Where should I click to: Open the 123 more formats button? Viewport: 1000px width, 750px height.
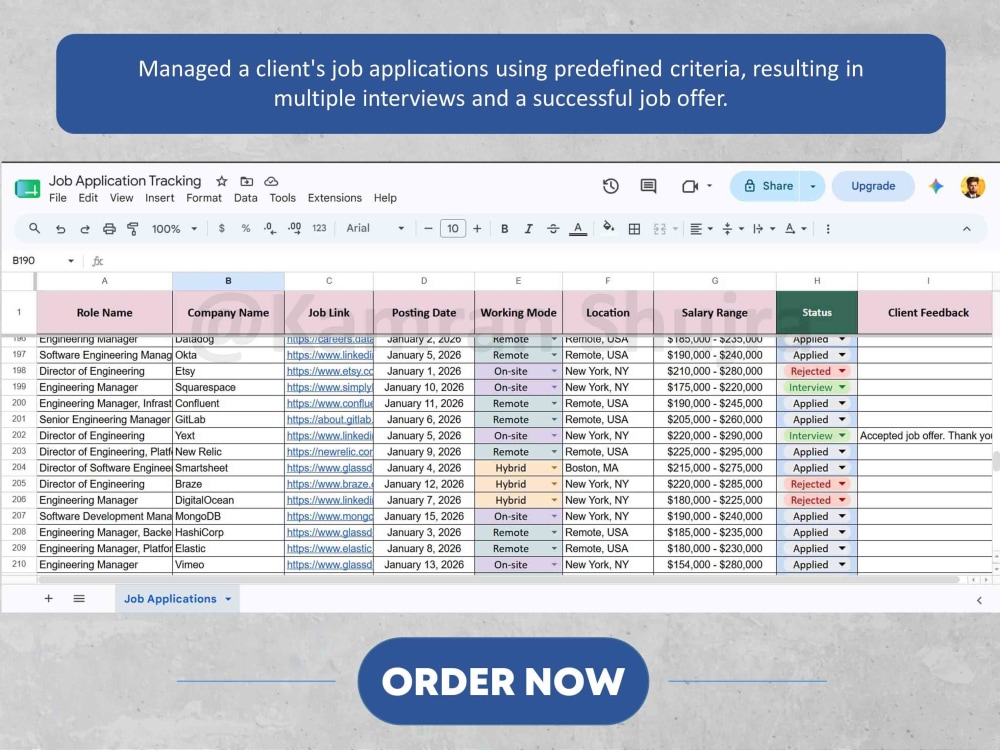click(320, 228)
